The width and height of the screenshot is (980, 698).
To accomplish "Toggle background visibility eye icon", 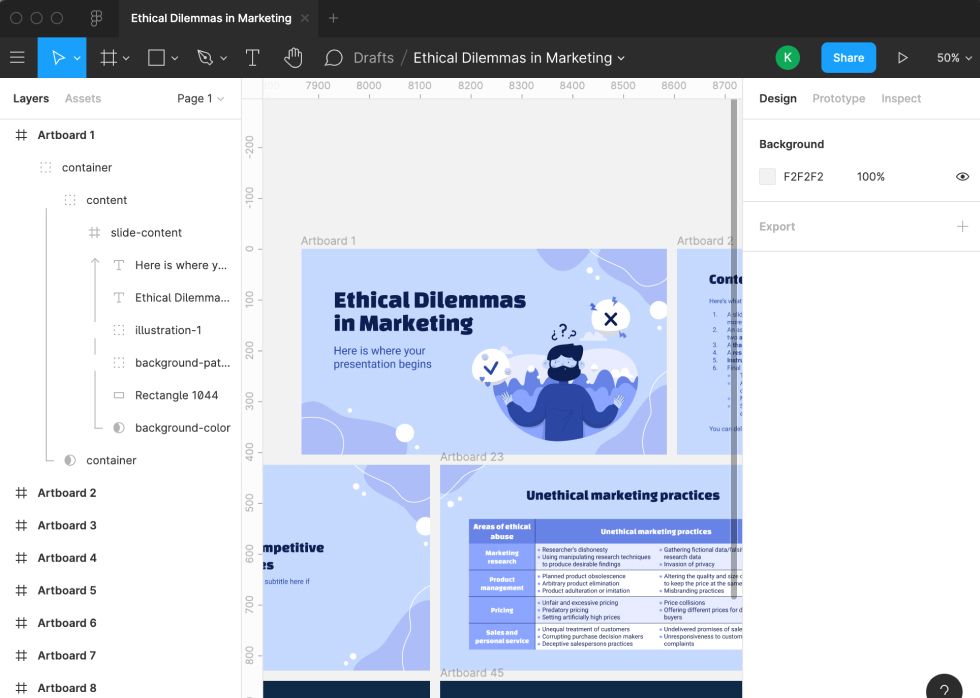I will coord(962,177).
